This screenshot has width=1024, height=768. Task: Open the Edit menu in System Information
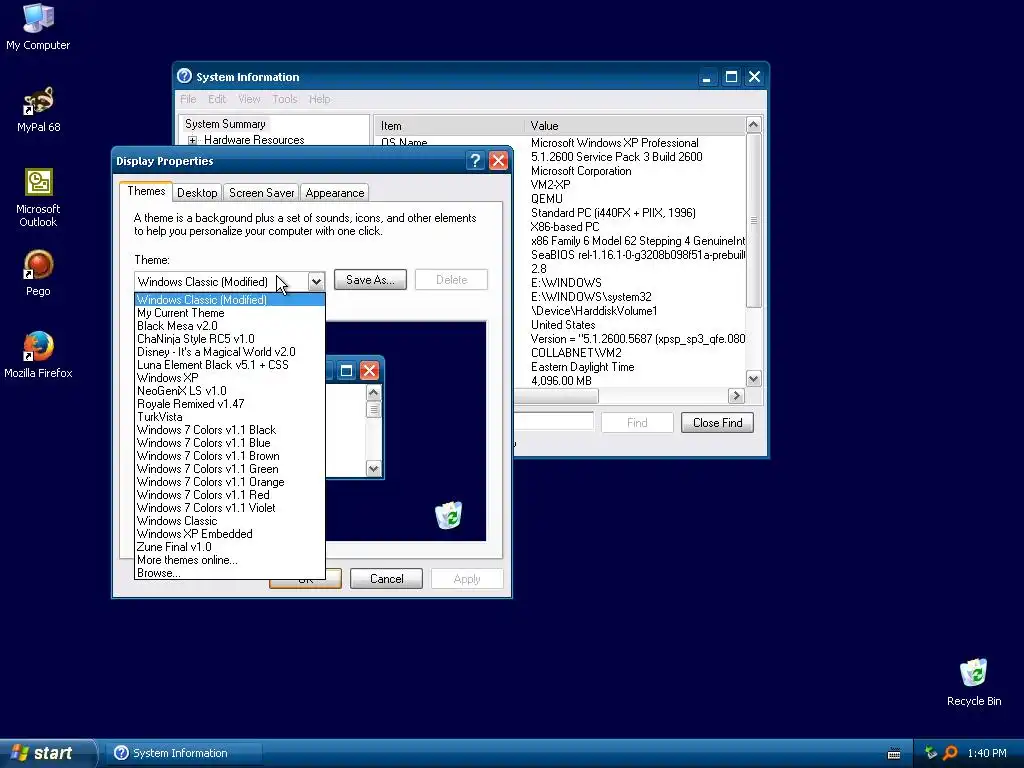[x=217, y=99]
